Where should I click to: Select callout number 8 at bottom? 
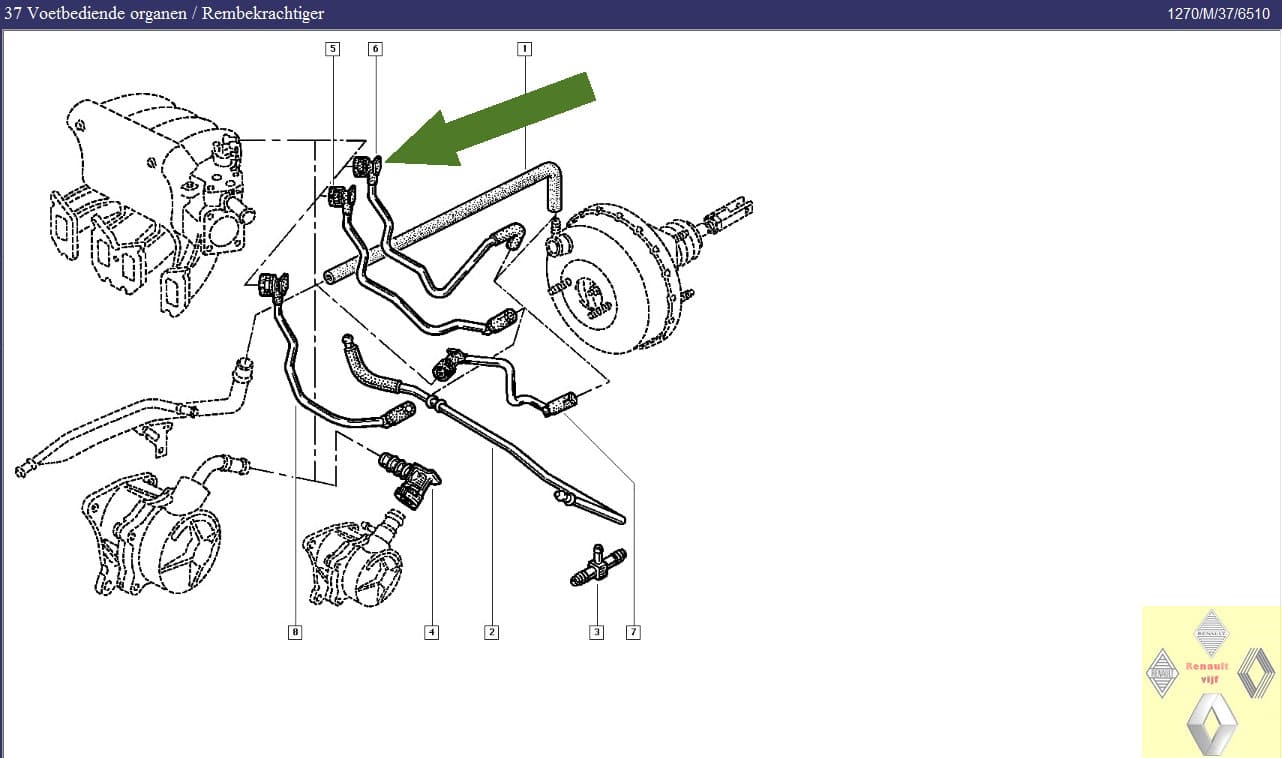pos(295,632)
